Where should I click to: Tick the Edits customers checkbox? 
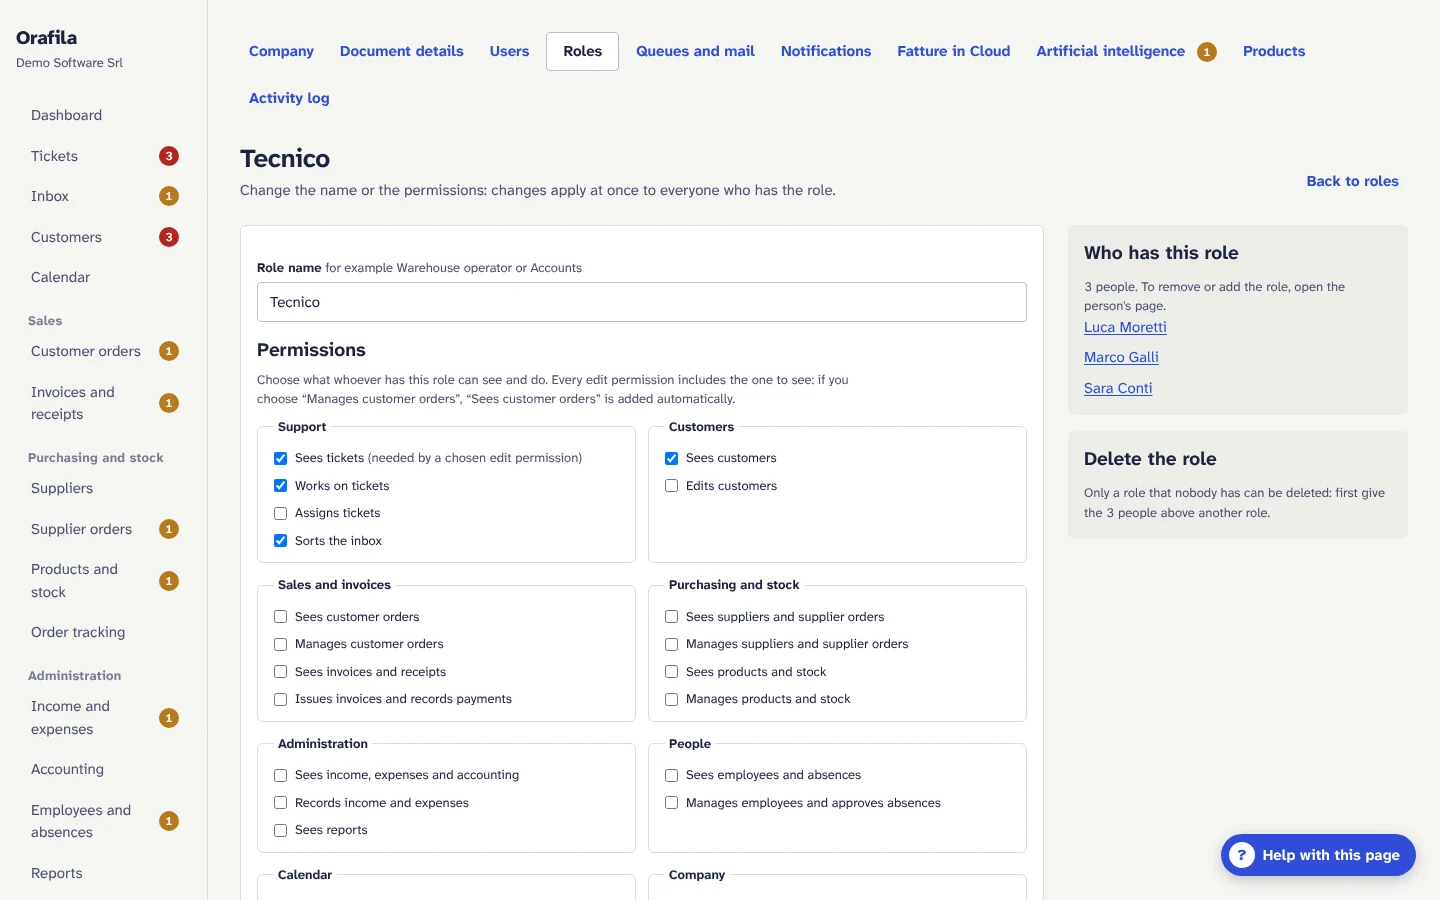click(672, 486)
